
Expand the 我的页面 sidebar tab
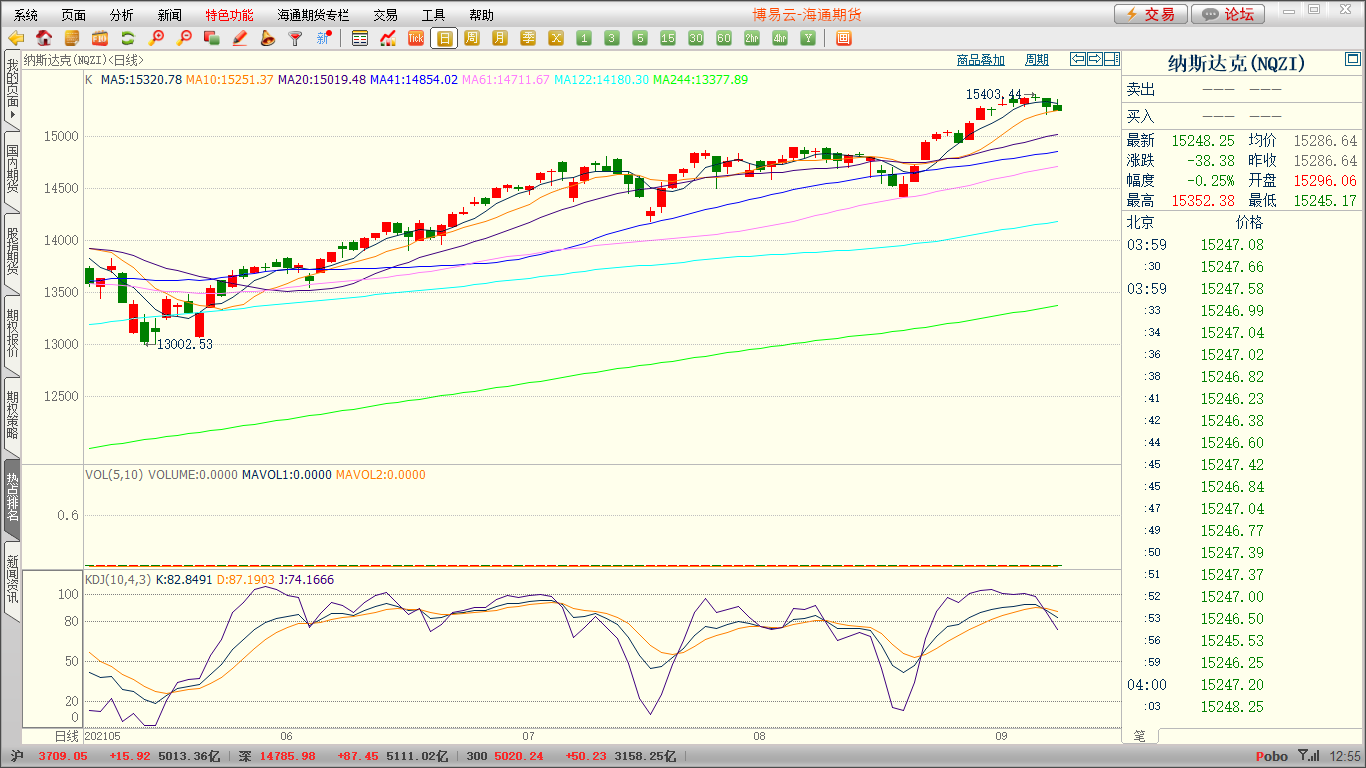pos(12,89)
